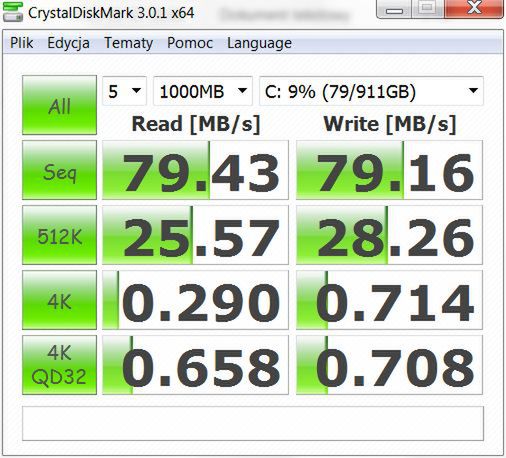This screenshot has height=458, width=506.
Task: Expand the test count dropdown showing 5
Action: click(124, 91)
